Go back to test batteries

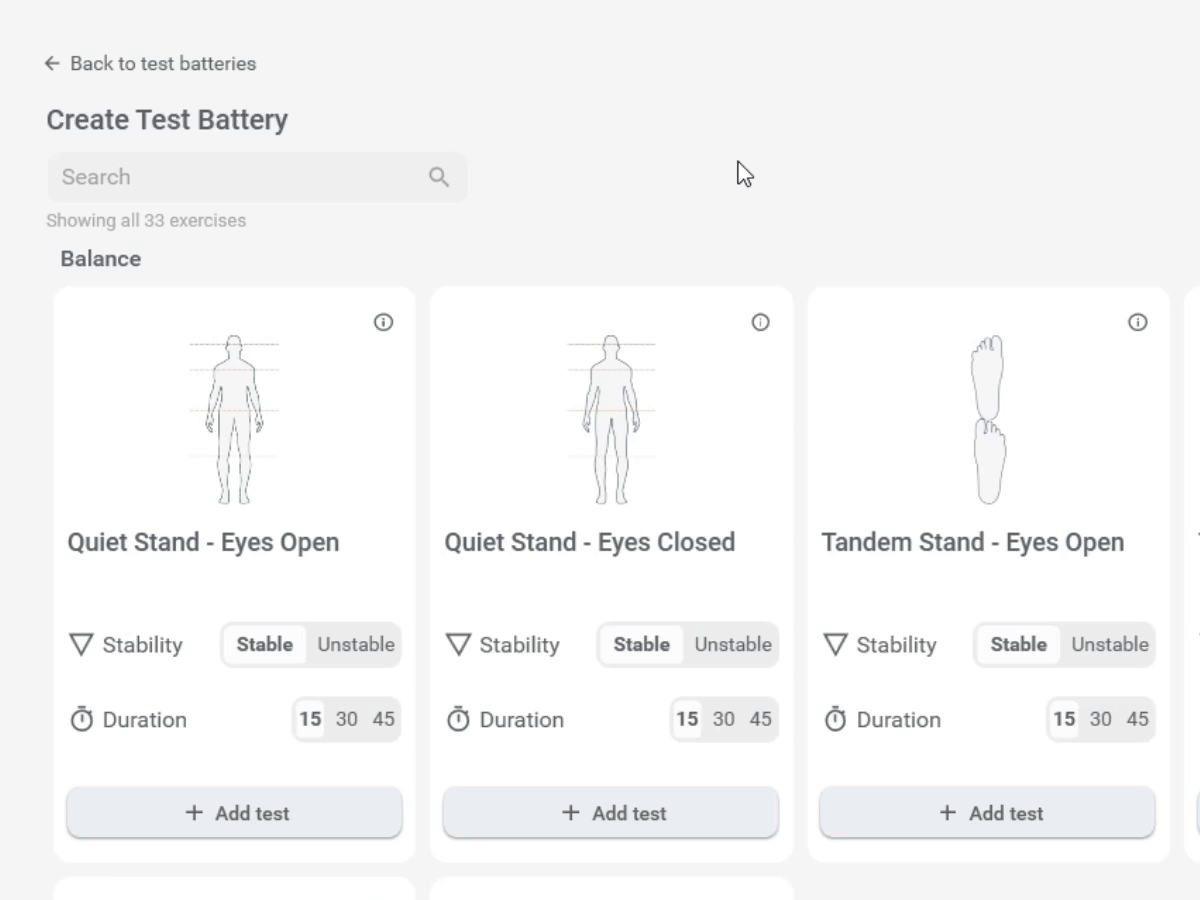(150, 63)
